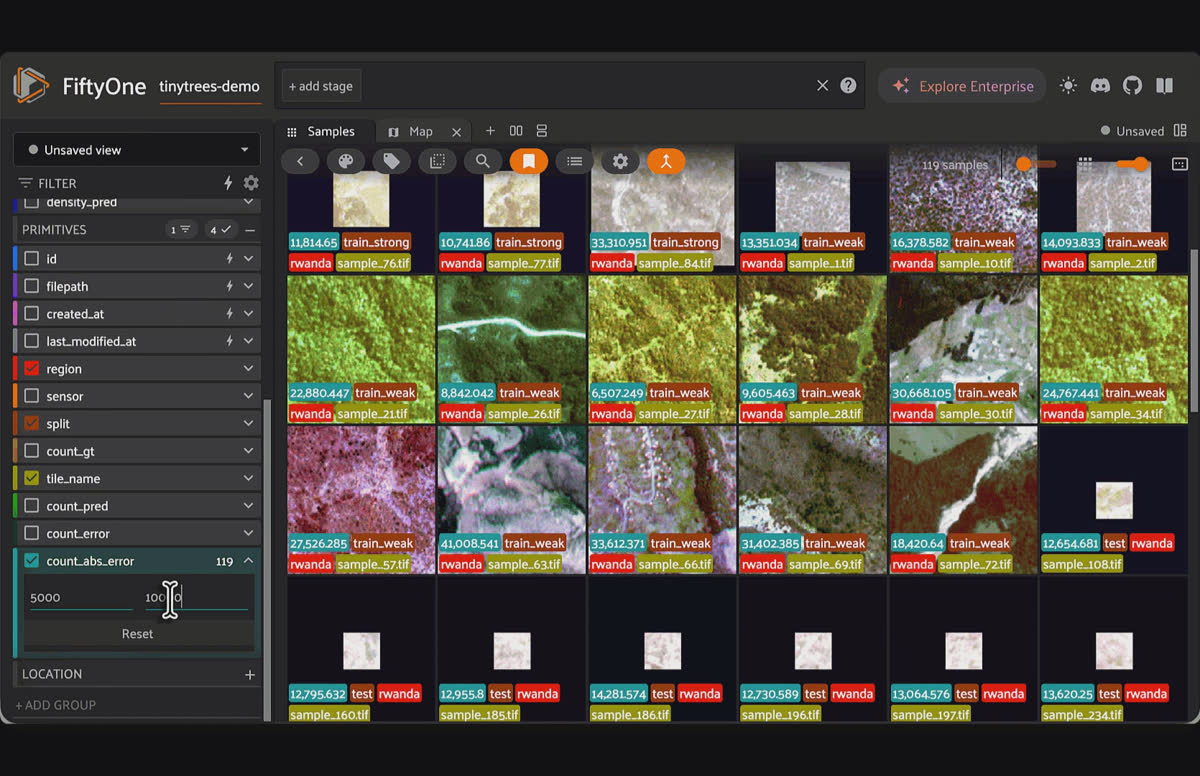Open the tag samples menu

[x=392, y=161]
